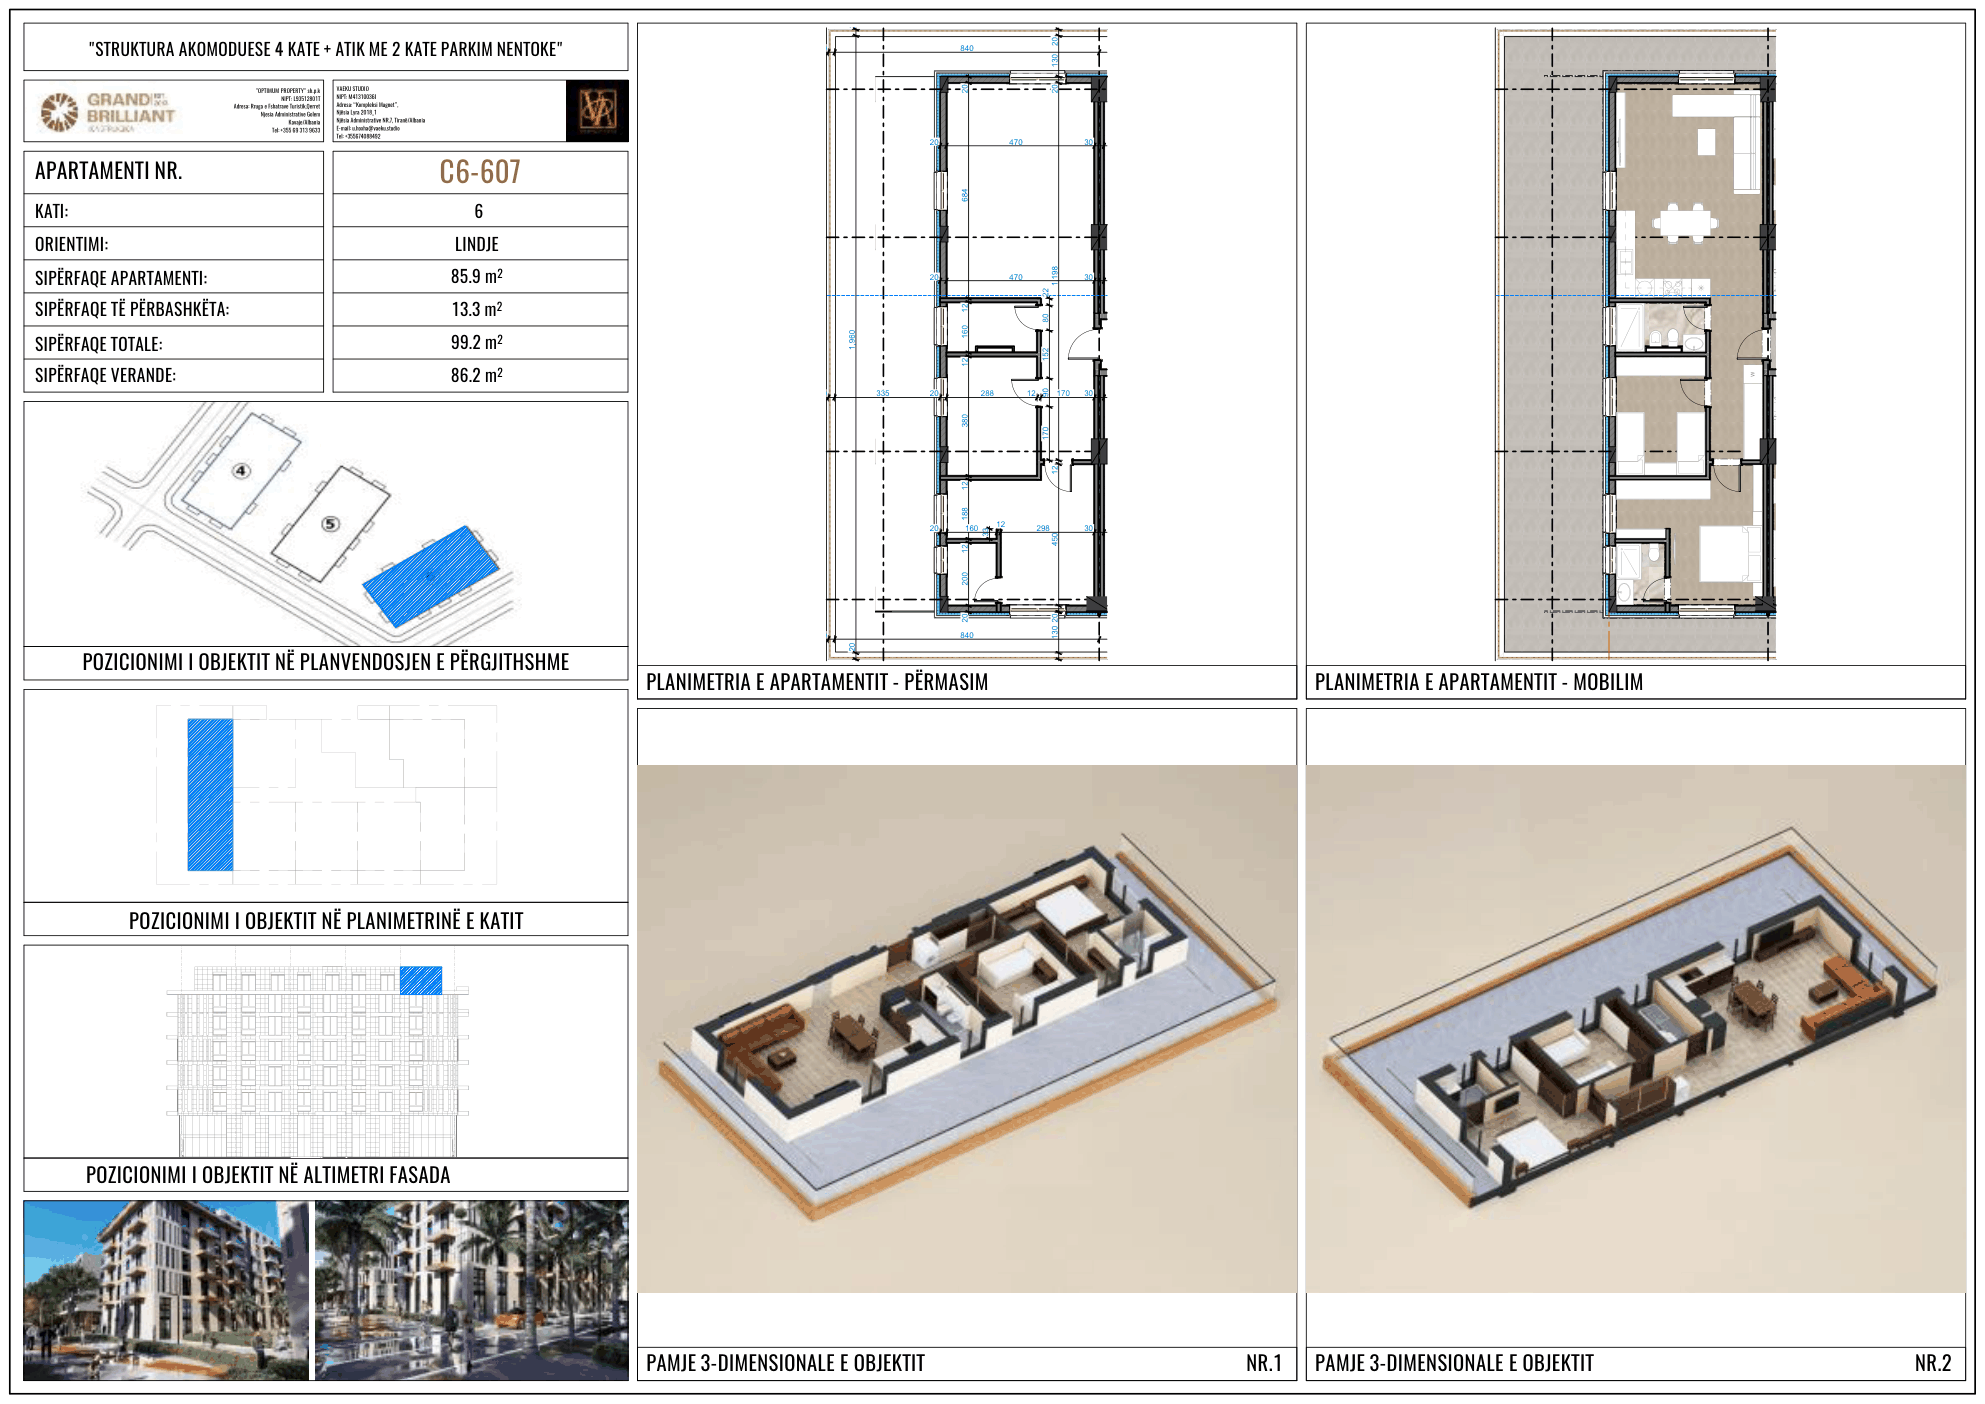
Task: Click the POZICIONIMI NË ALTIMETRI FASADA caption
Action: tap(268, 1175)
